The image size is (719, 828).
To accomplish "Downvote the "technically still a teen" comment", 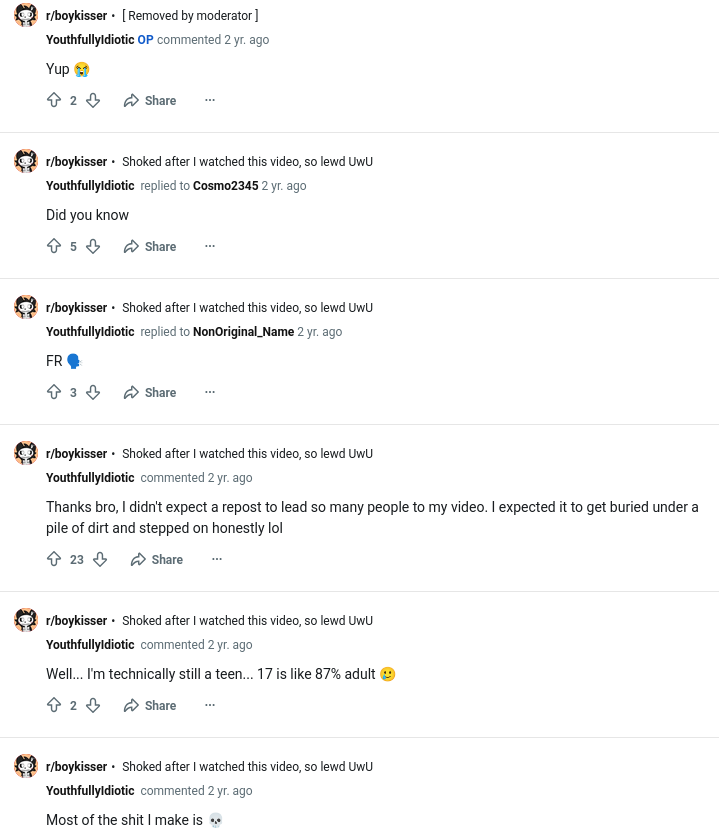I will (x=93, y=705).
